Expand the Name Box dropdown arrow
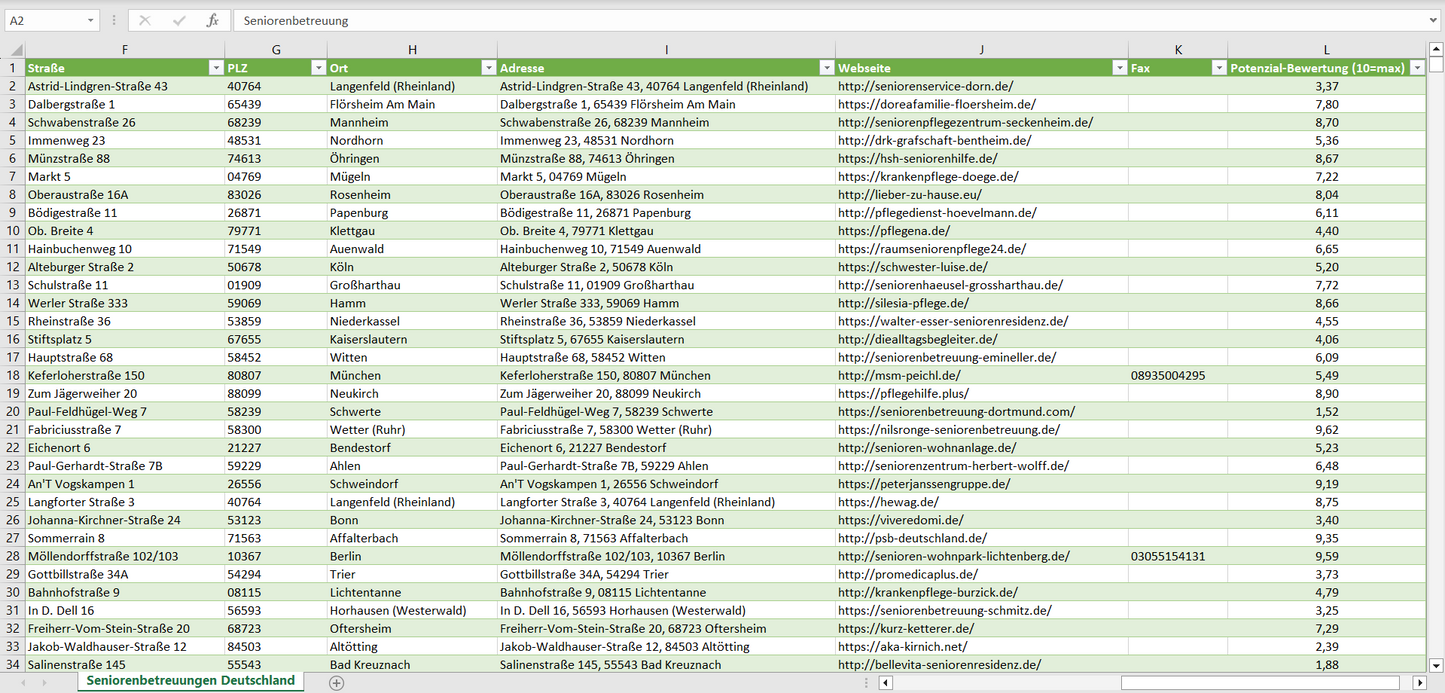This screenshot has height=693, width=1445. click(x=91, y=20)
